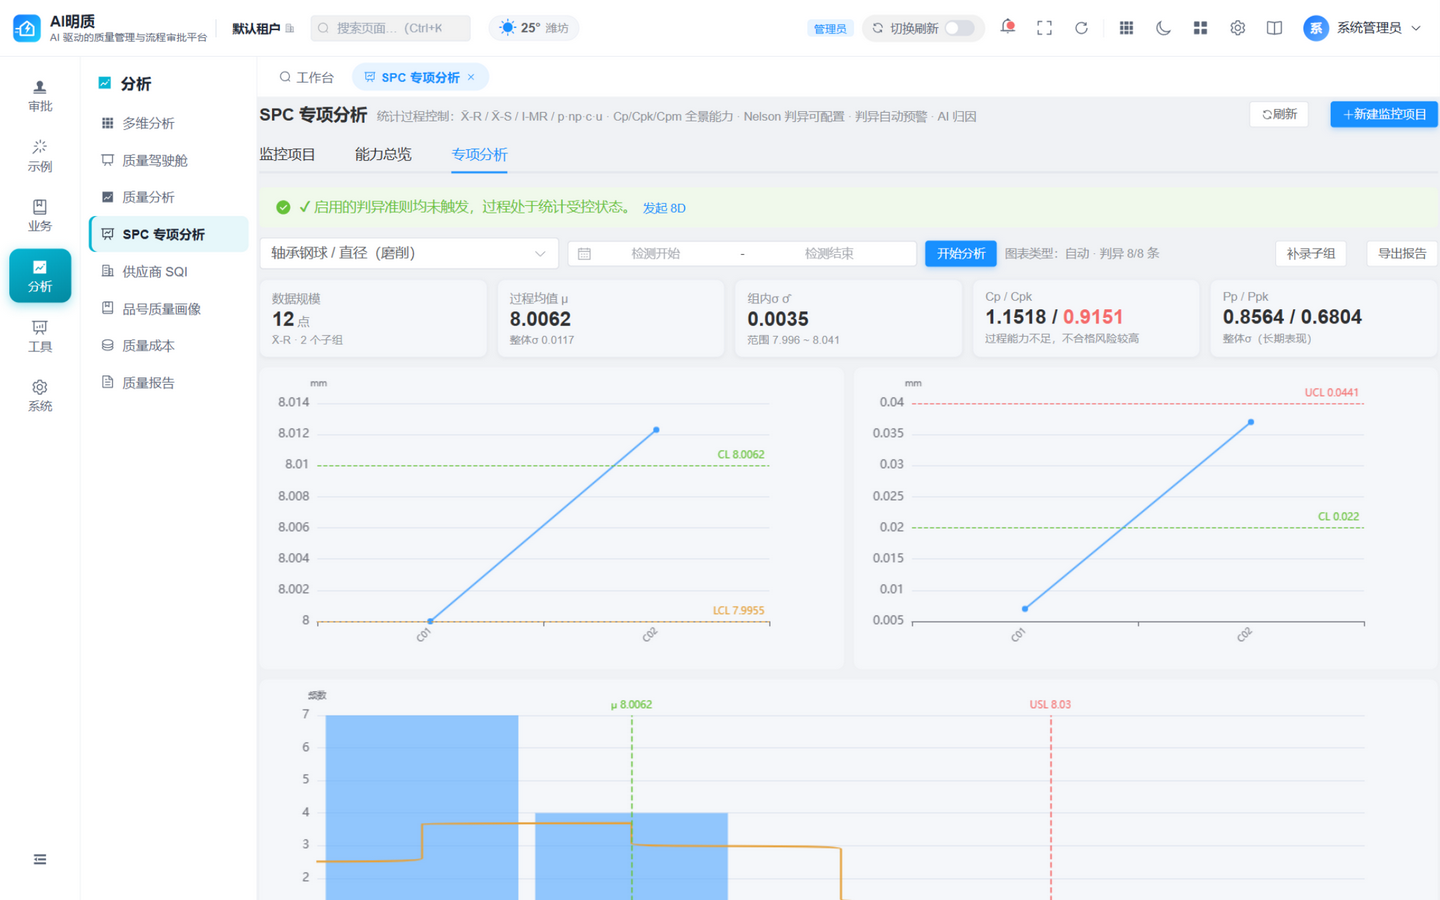1440x900 pixels.
Task: Click the circular reload icon in top bar
Action: (x=1081, y=28)
